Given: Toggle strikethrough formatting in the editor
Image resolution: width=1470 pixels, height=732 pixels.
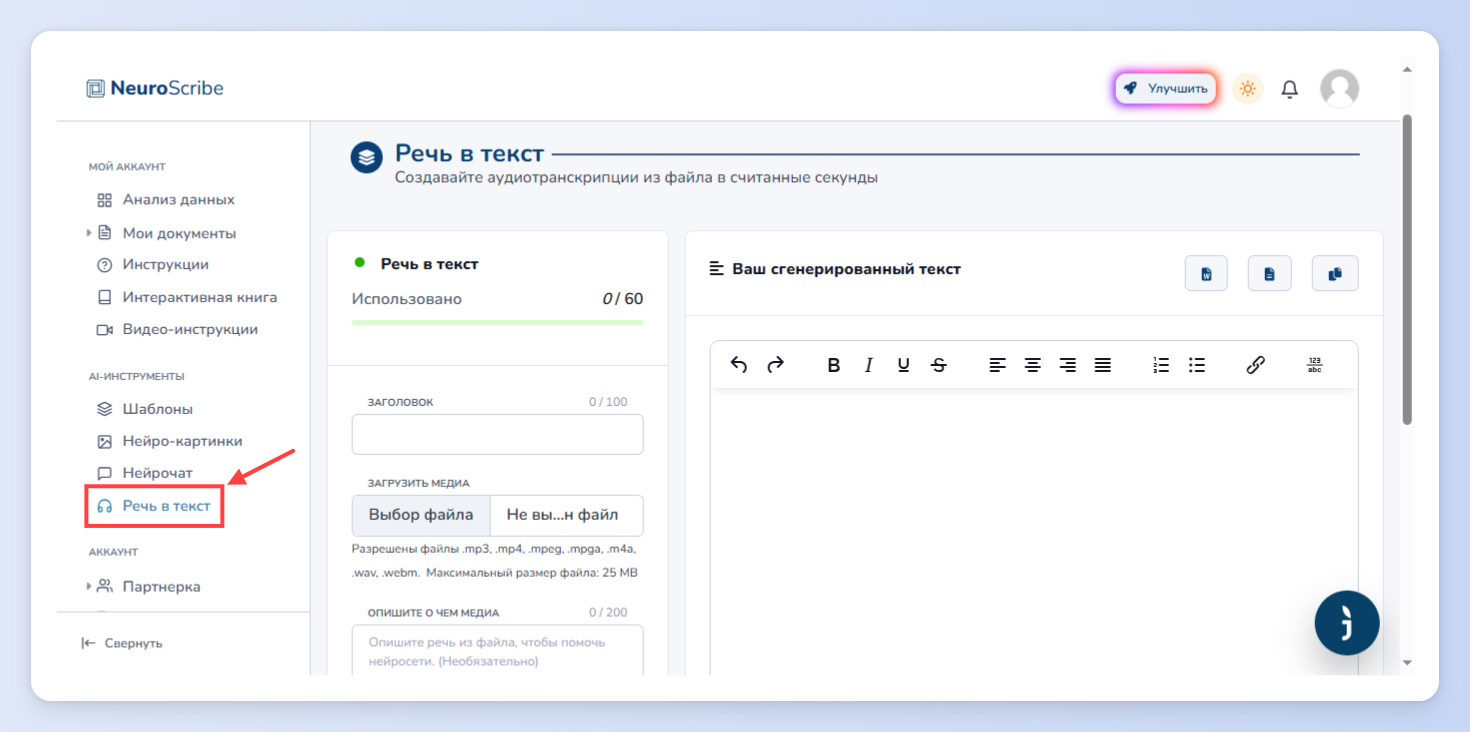Looking at the screenshot, I should click(938, 366).
